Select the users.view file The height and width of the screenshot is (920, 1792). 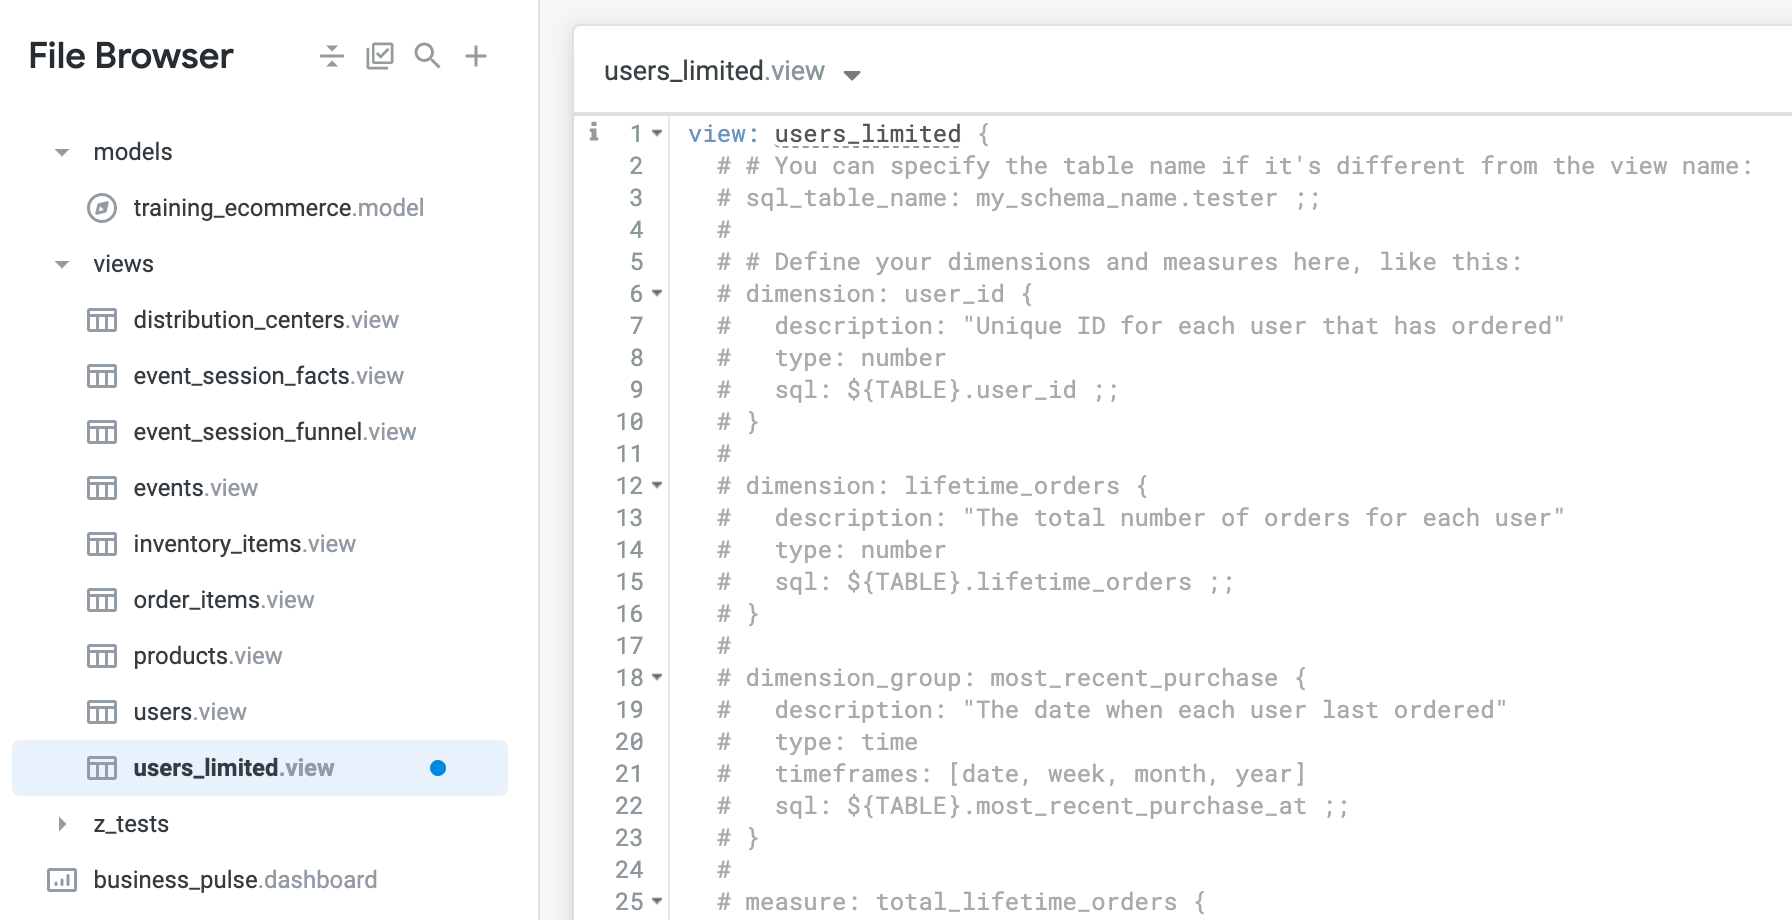[190, 712]
